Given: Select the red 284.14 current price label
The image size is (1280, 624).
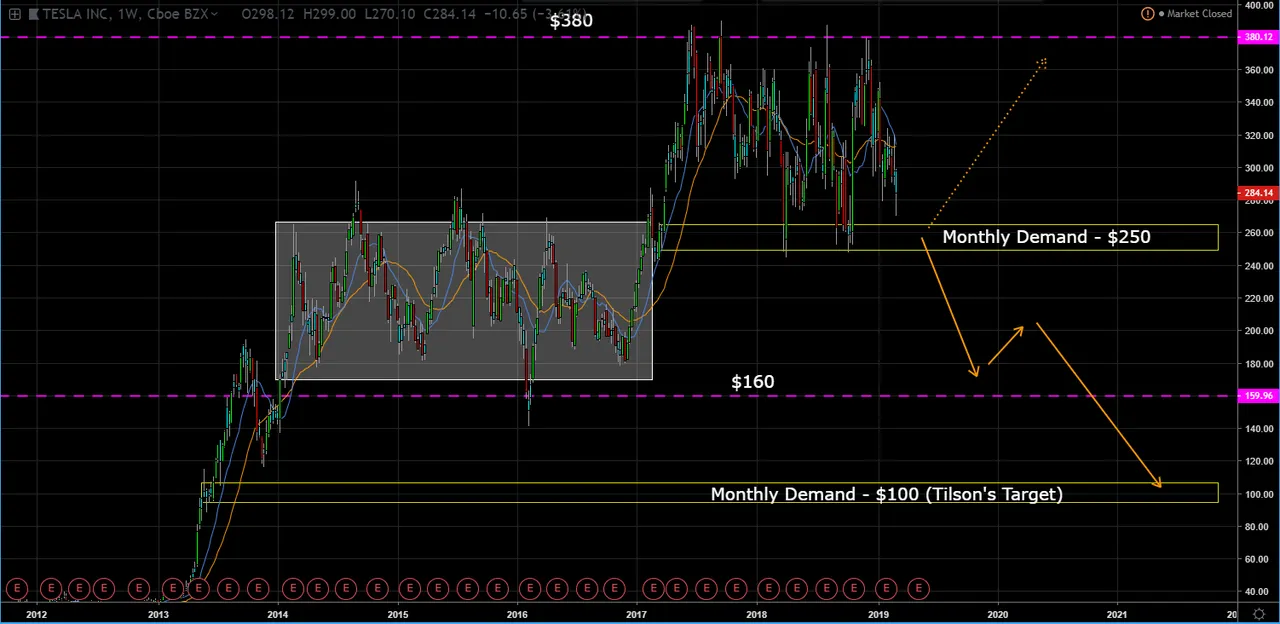Looking at the screenshot, I should point(1258,193).
